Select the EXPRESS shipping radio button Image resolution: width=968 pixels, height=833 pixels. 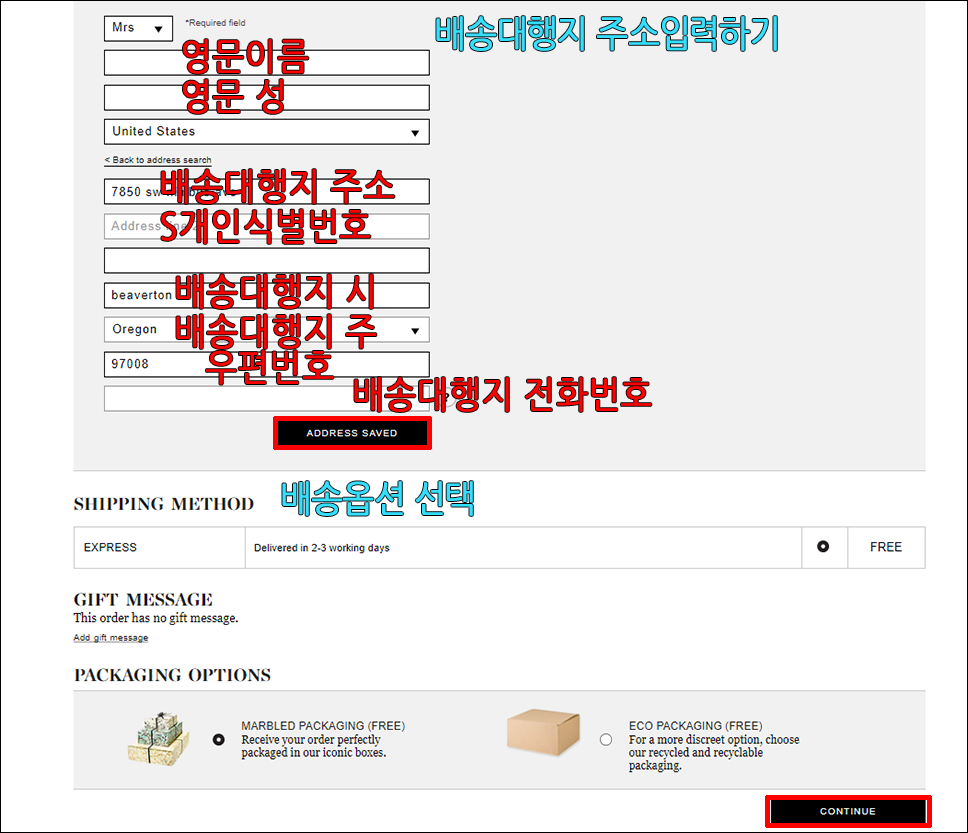pos(823,547)
